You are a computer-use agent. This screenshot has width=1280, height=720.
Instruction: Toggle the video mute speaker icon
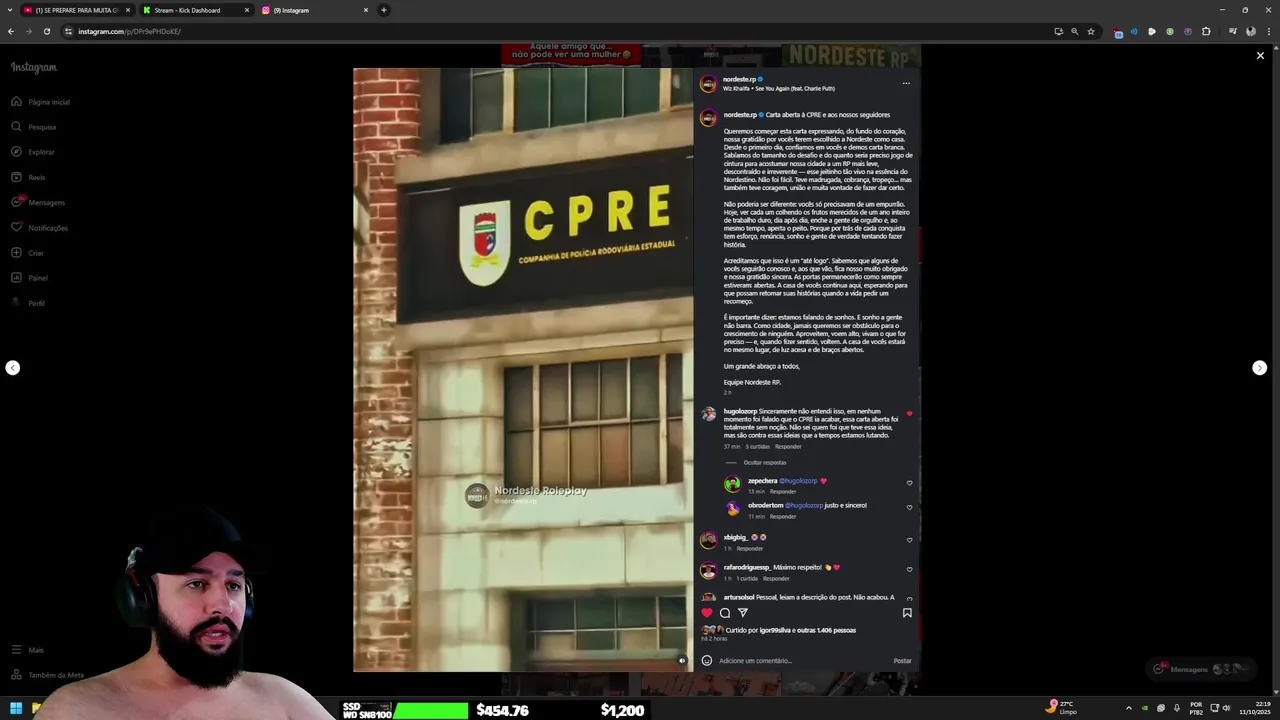(x=682, y=660)
